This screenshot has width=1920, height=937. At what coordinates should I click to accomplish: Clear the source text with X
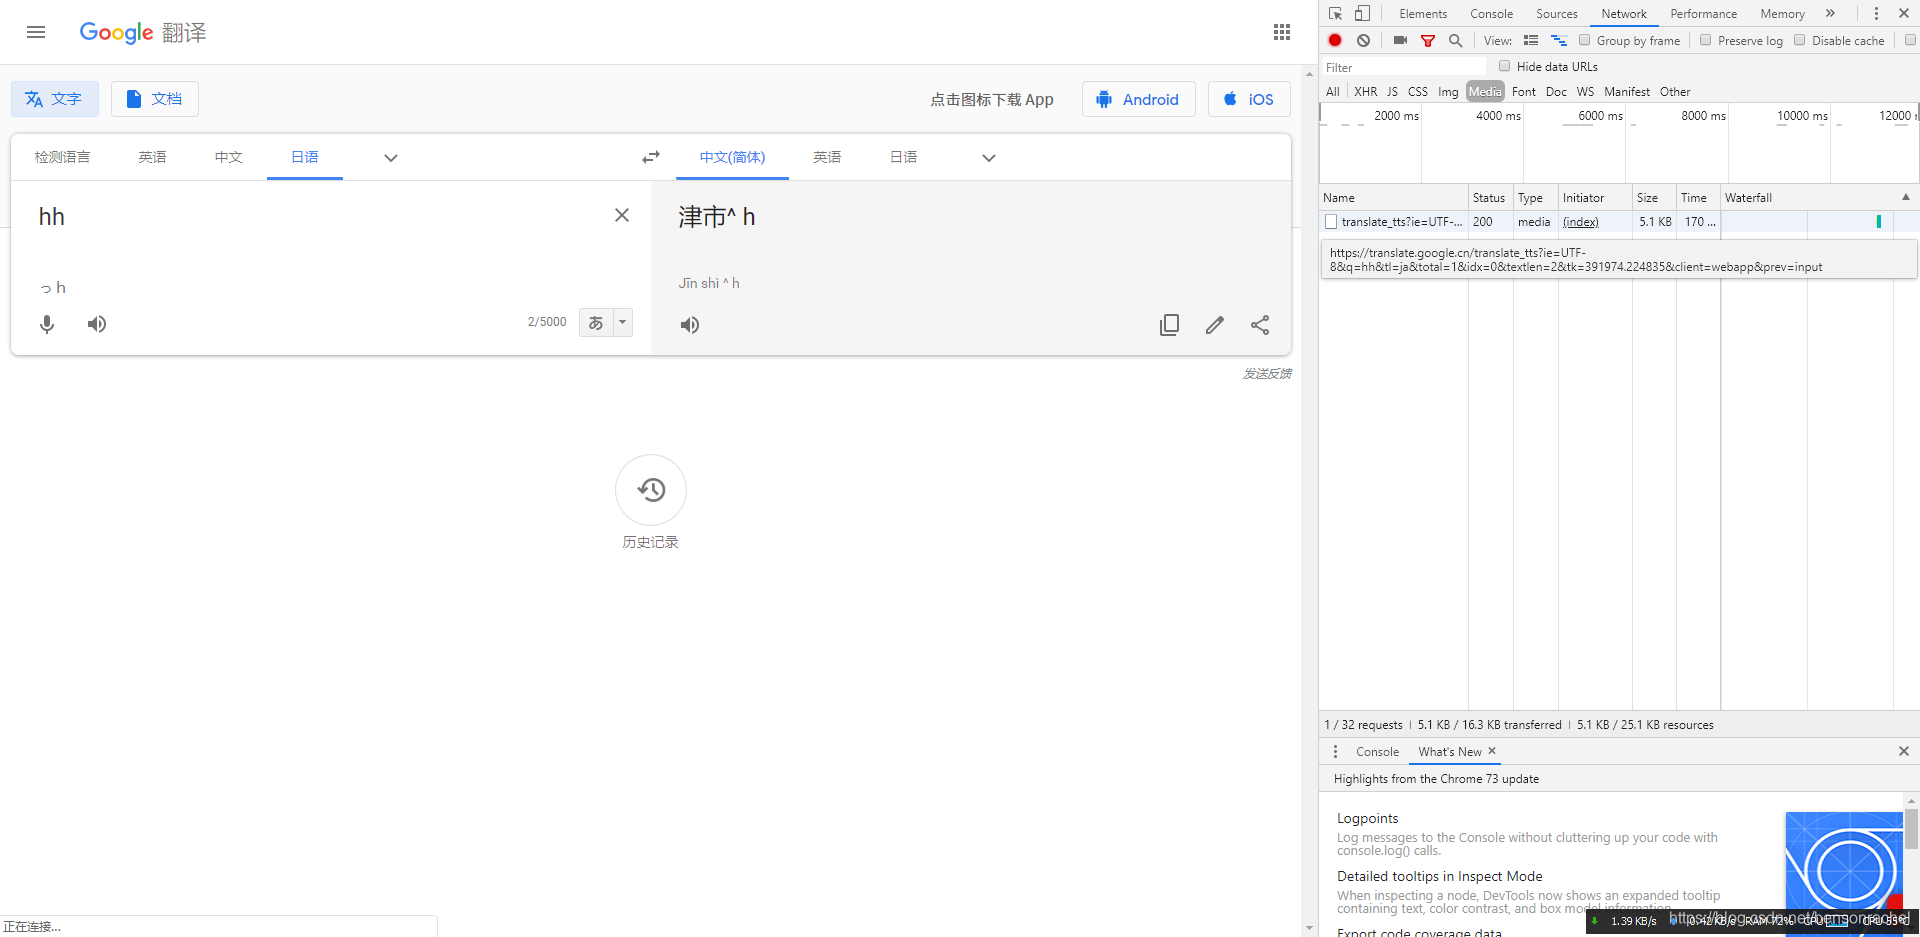tap(621, 215)
